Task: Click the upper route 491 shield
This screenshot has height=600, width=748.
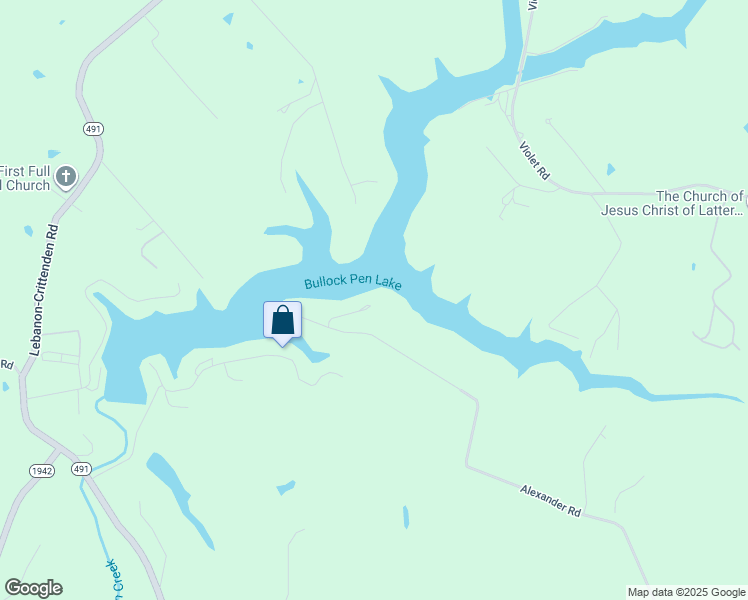Action: [x=93, y=129]
